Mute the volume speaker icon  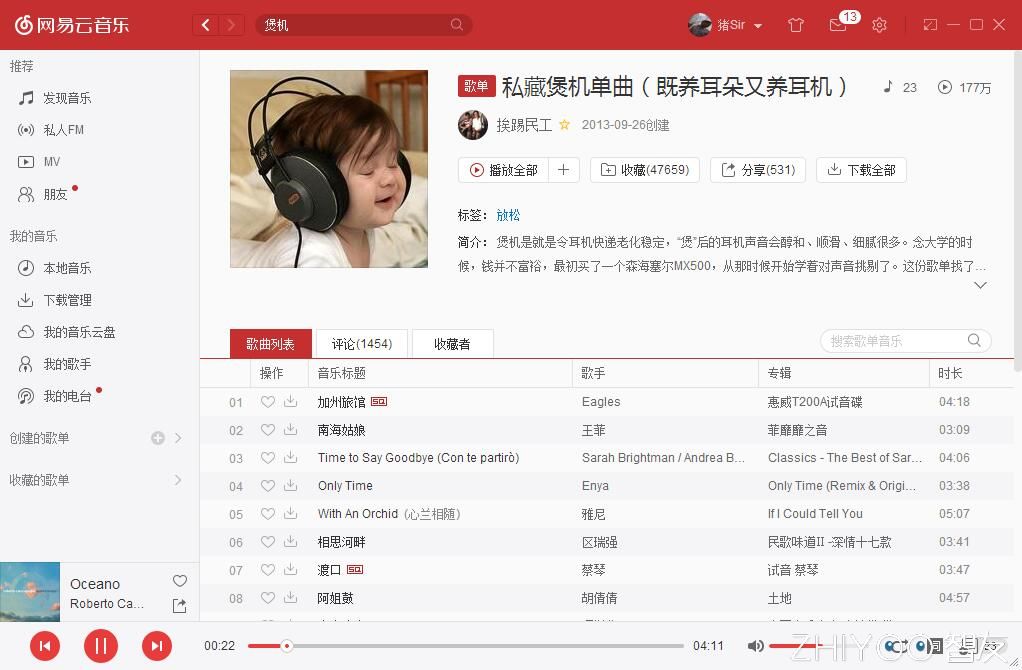point(756,646)
